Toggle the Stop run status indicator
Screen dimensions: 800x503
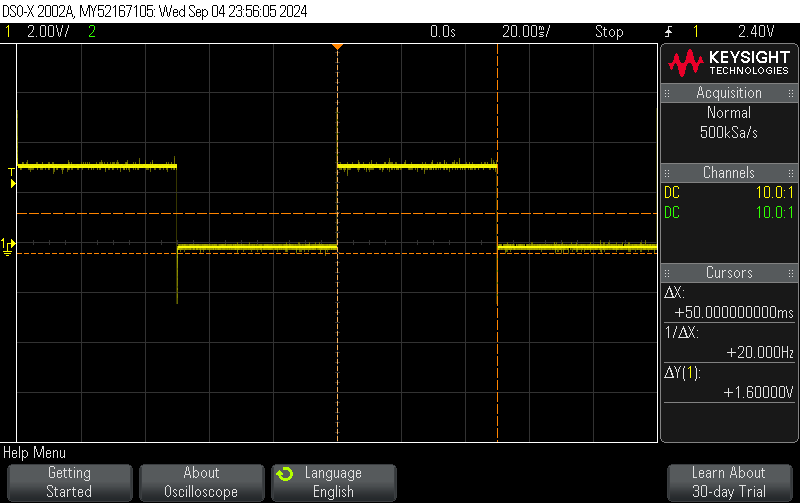[x=609, y=32]
